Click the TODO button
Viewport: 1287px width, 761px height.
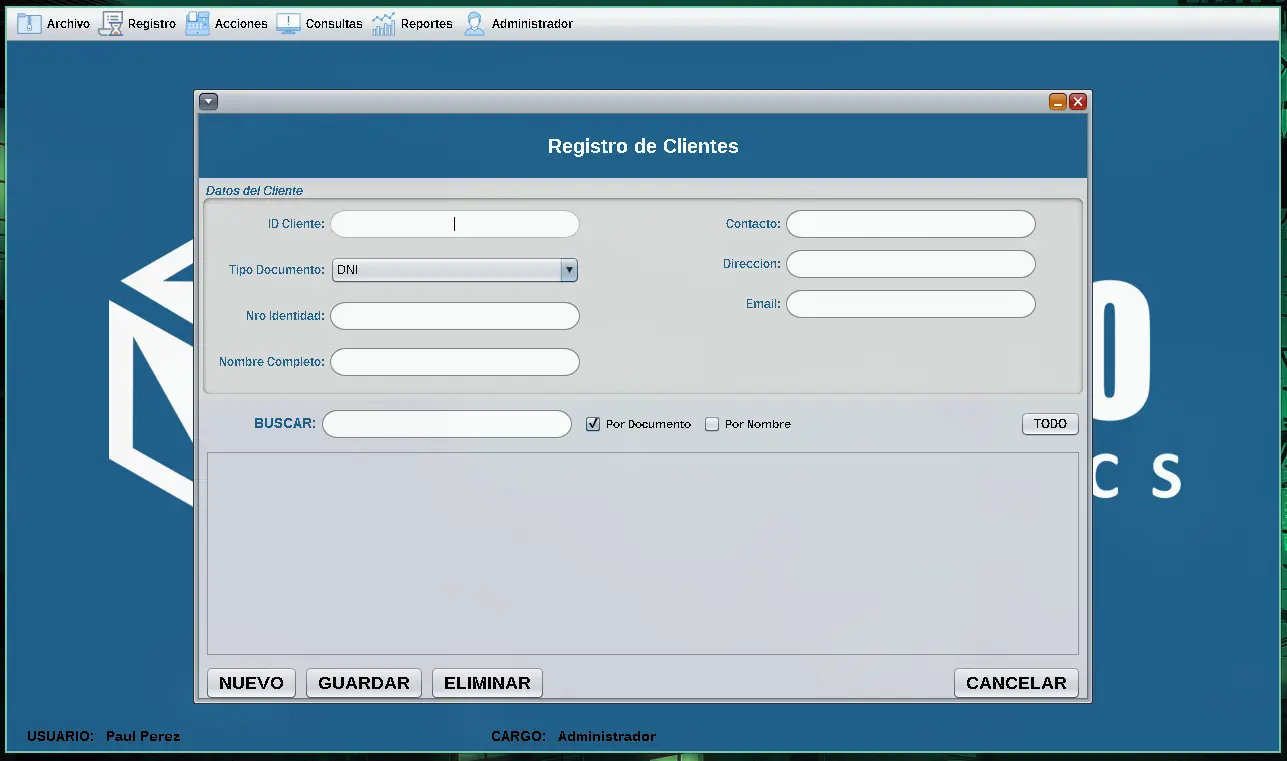pos(1050,424)
